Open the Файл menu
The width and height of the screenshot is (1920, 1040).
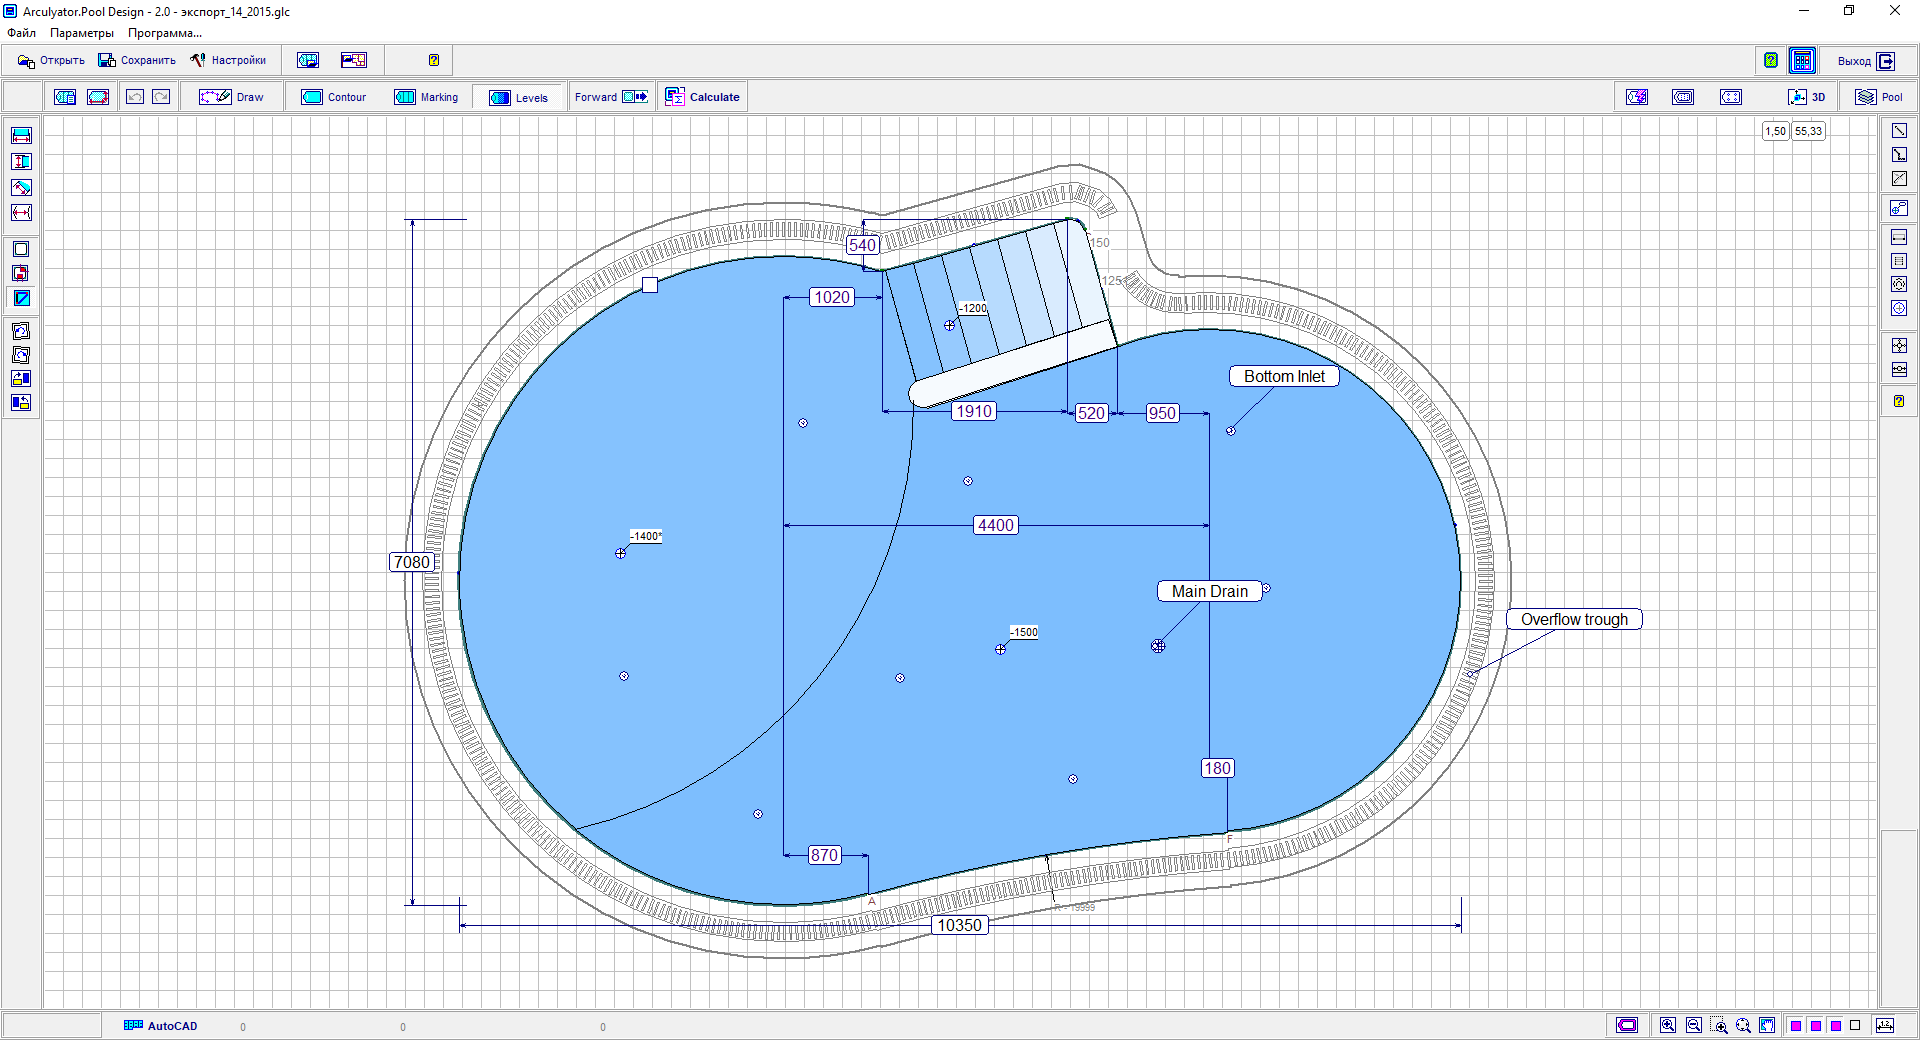click(x=21, y=33)
